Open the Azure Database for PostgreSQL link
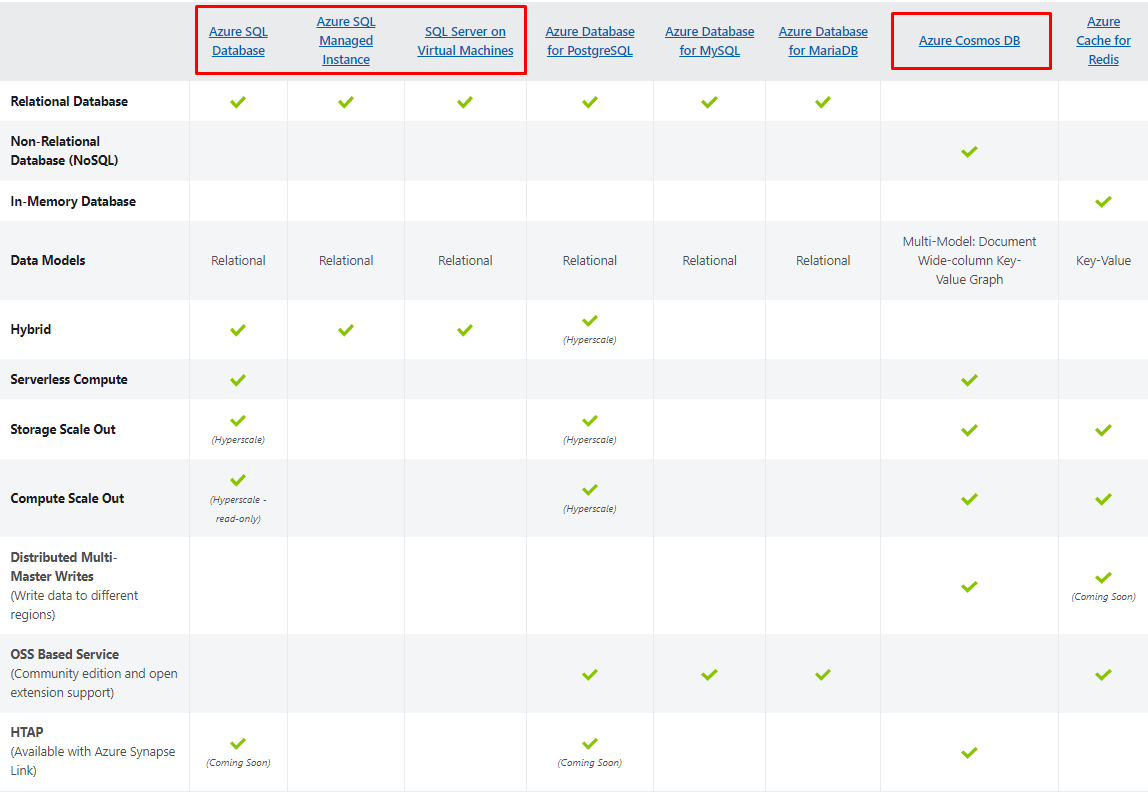Viewport: 1148px width, 792px height. (x=590, y=41)
